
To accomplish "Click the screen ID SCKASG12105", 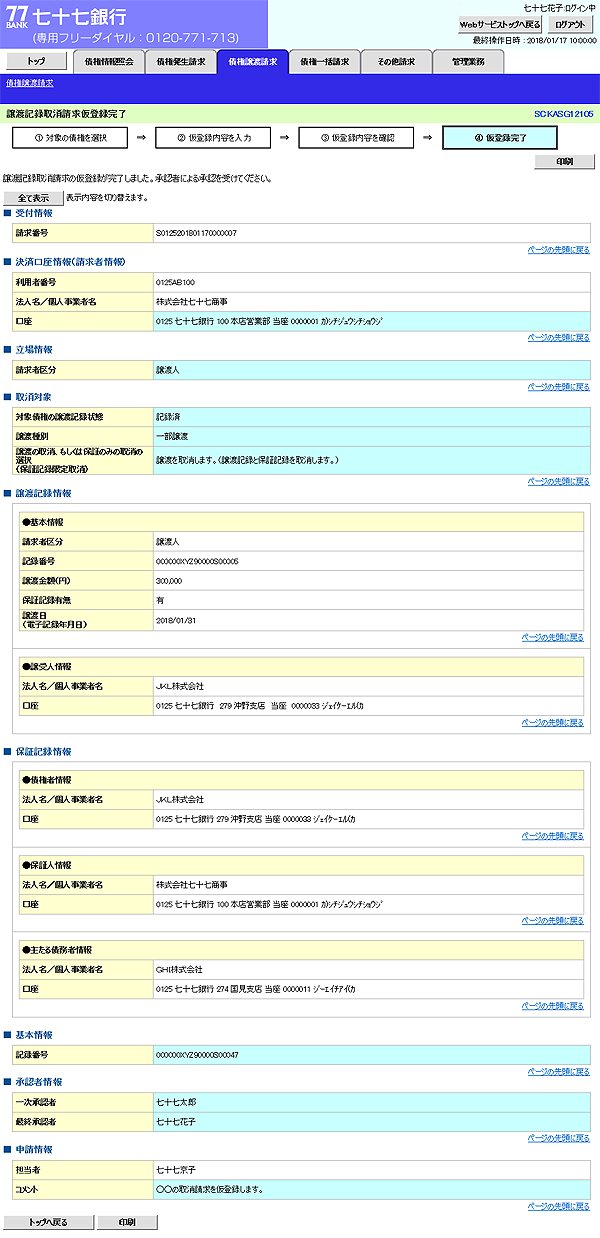I will coord(563,115).
